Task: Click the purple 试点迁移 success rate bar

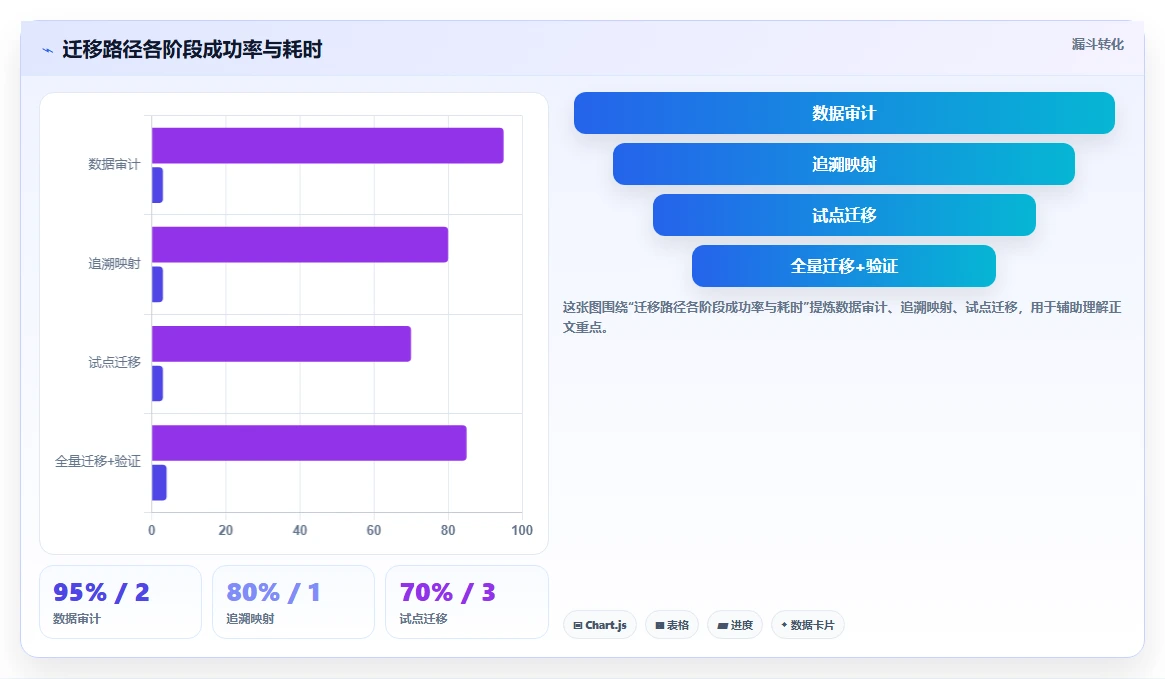Action: coord(282,344)
